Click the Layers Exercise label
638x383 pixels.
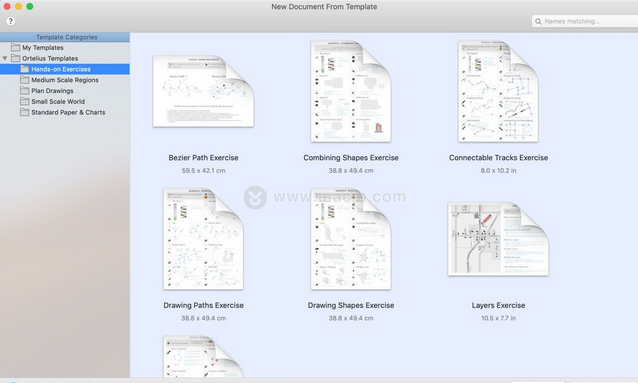pos(498,305)
